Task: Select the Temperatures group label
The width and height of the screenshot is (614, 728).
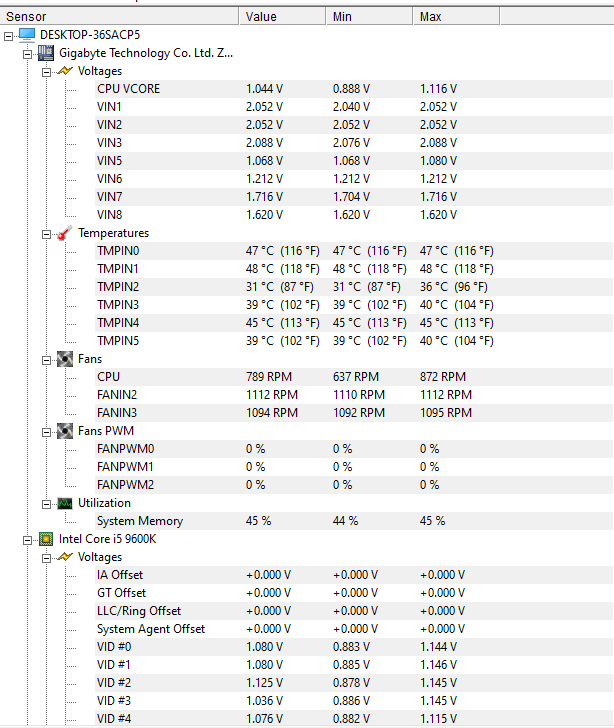Action: tap(113, 233)
